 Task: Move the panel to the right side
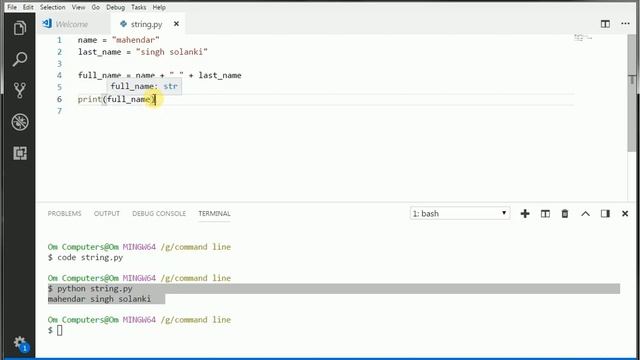[x=605, y=213]
